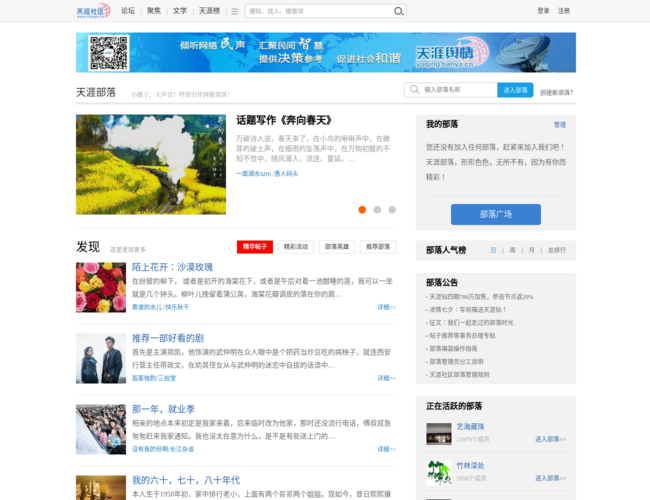Select the second carousel dot
650x500 pixels.
tap(377, 210)
